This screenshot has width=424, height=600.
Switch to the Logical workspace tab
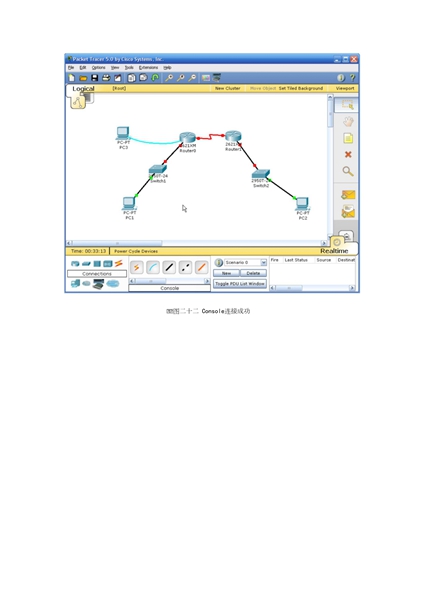tap(83, 88)
